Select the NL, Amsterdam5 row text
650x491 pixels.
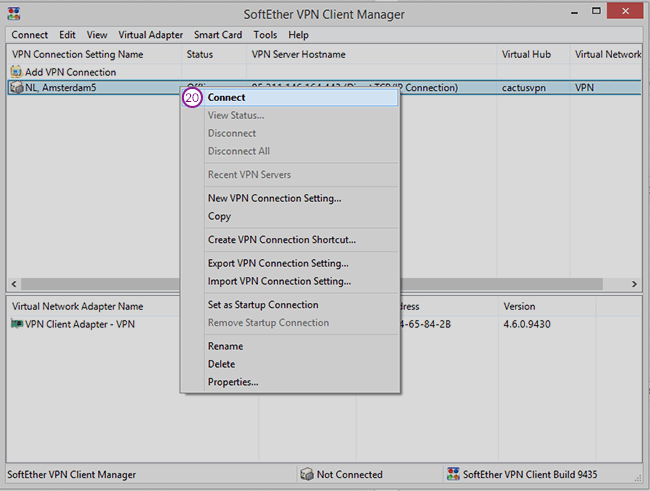61,88
